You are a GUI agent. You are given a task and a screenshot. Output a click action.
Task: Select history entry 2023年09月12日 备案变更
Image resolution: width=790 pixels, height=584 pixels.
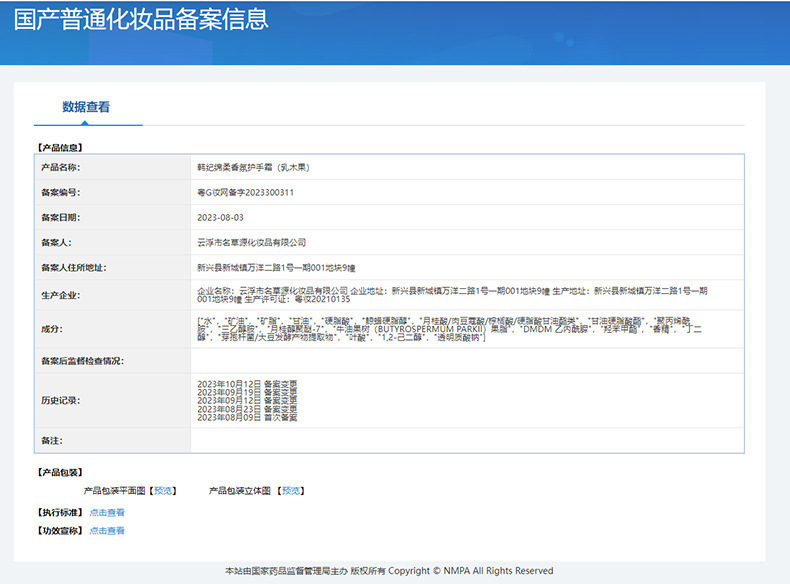click(x=247, y=401)
